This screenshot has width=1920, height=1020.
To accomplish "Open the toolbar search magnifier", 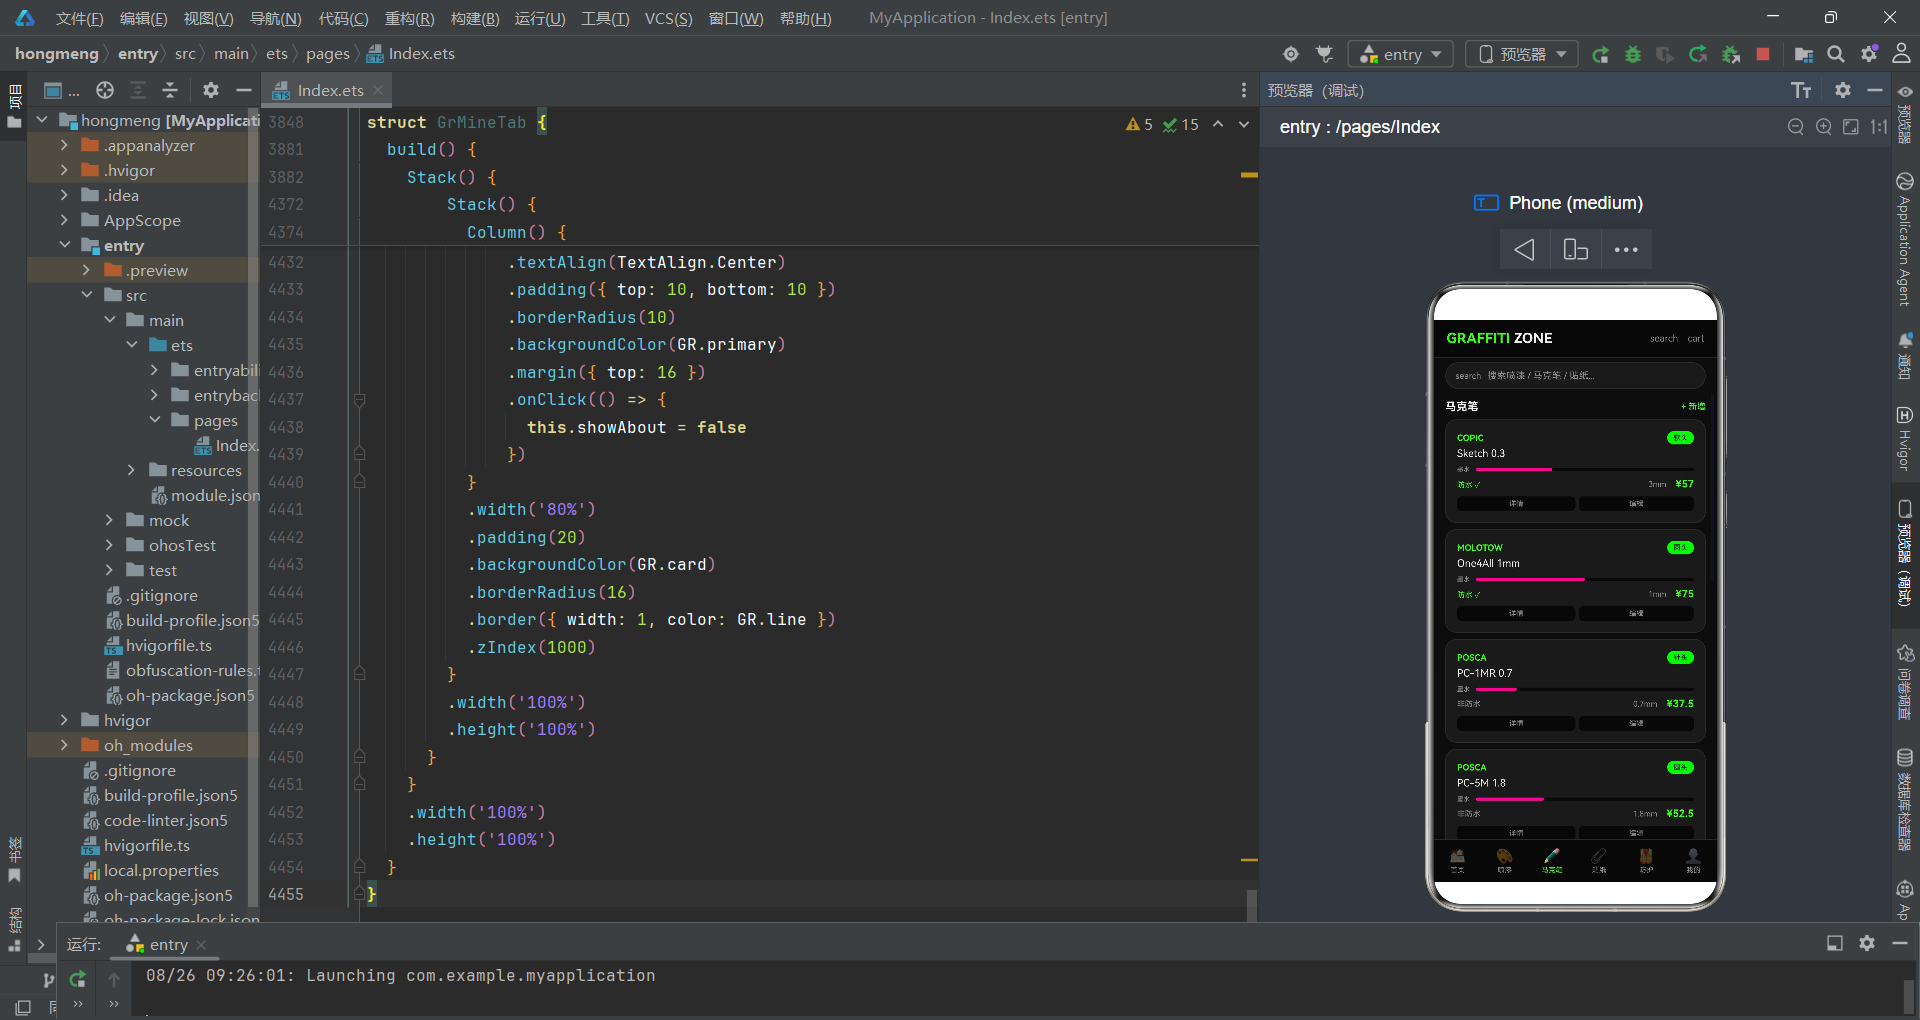I will click(1836, 54).
